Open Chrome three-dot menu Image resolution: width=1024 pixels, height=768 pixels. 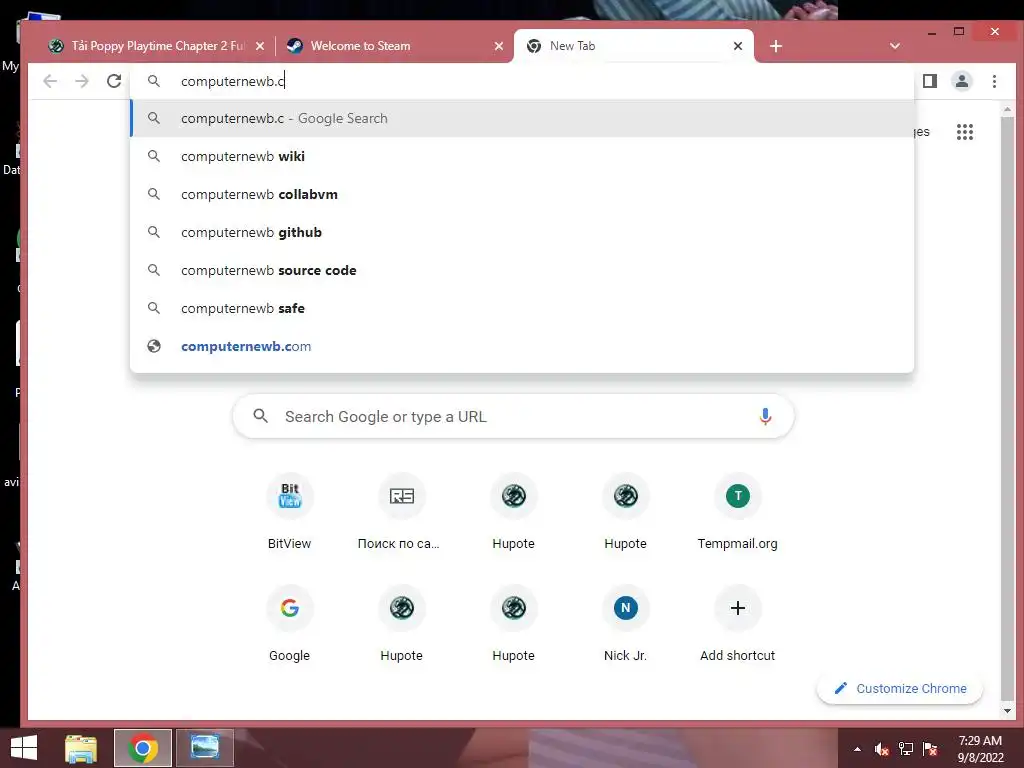994,81
